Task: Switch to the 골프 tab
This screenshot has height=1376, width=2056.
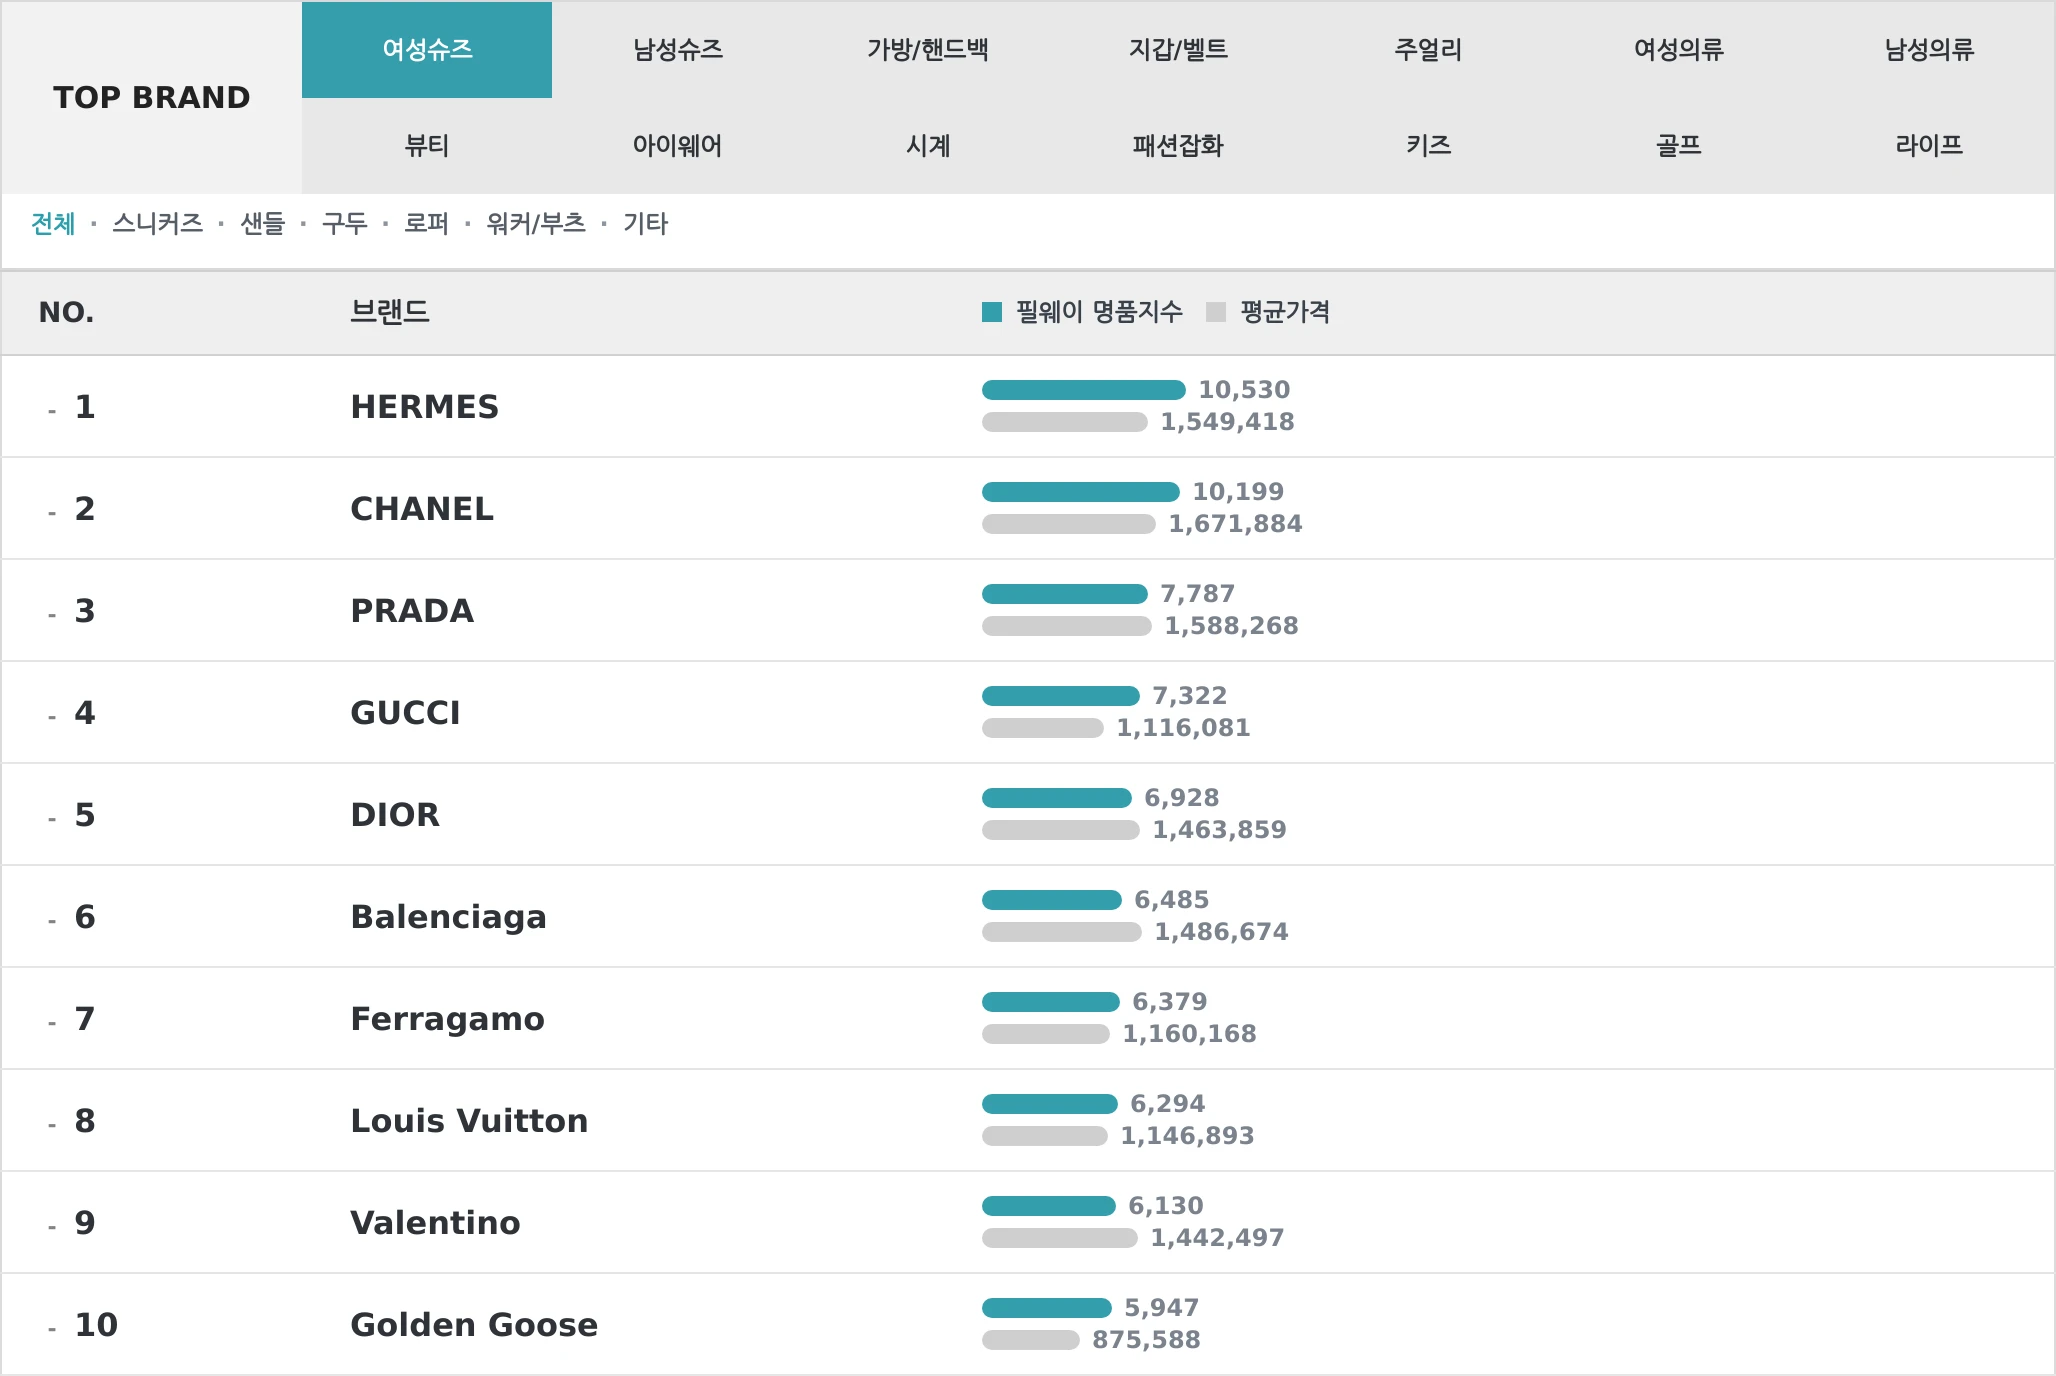Action: 1679,146
